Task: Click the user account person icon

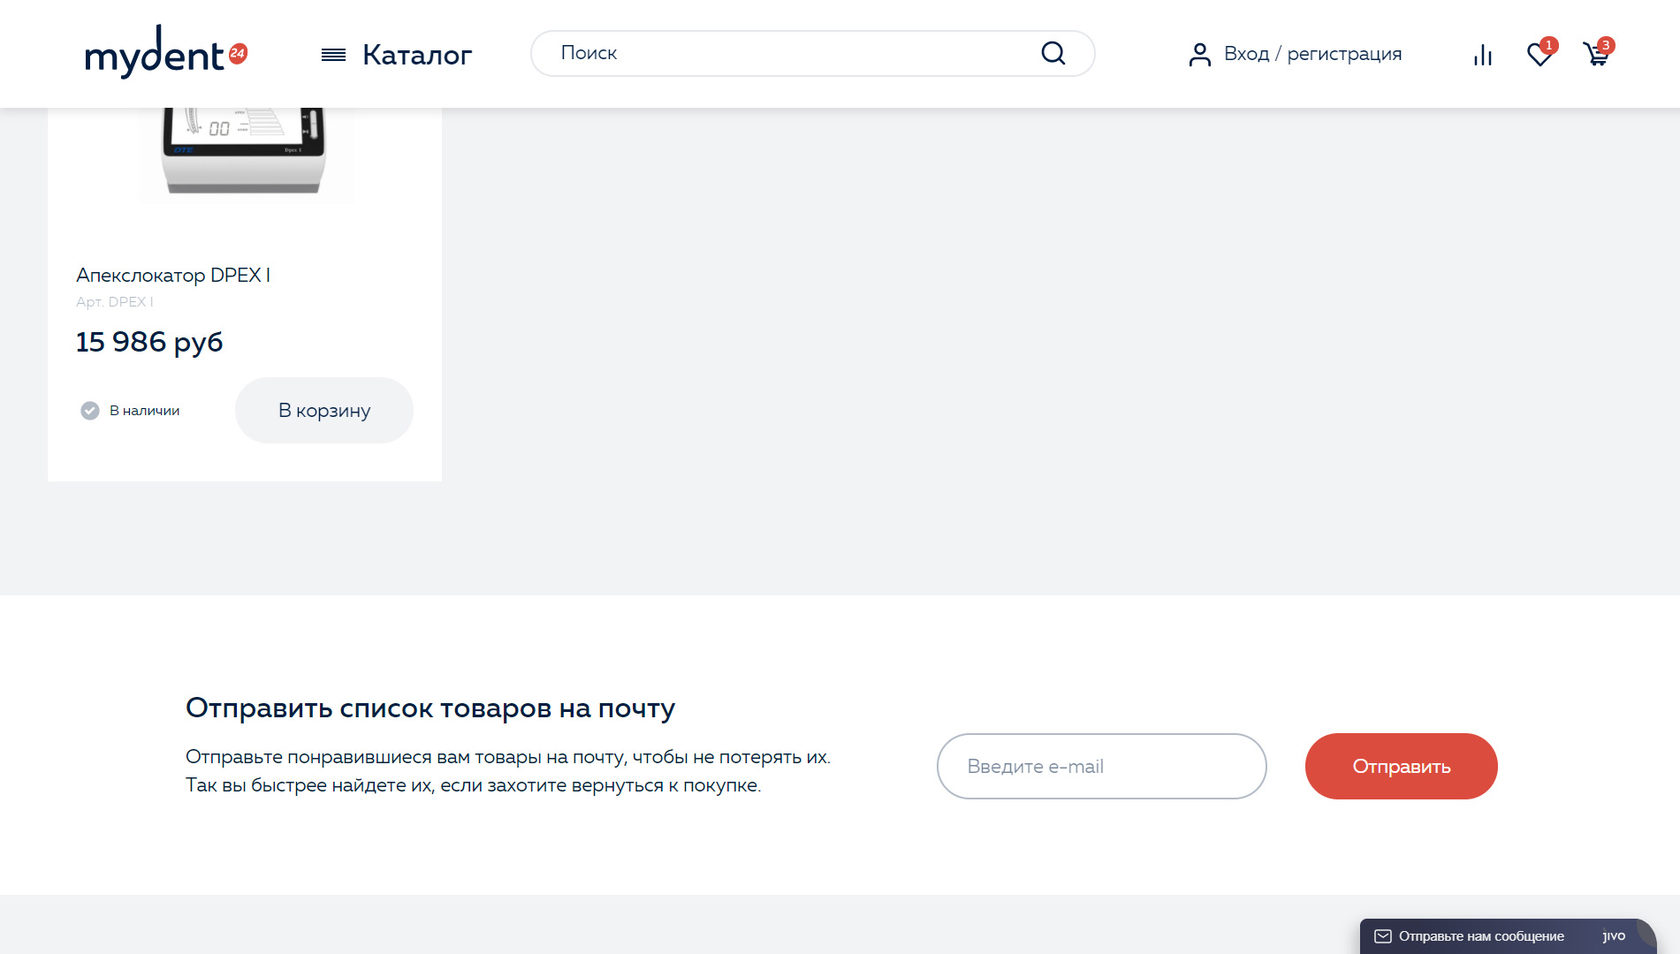Action: (x=1199, y=55)
